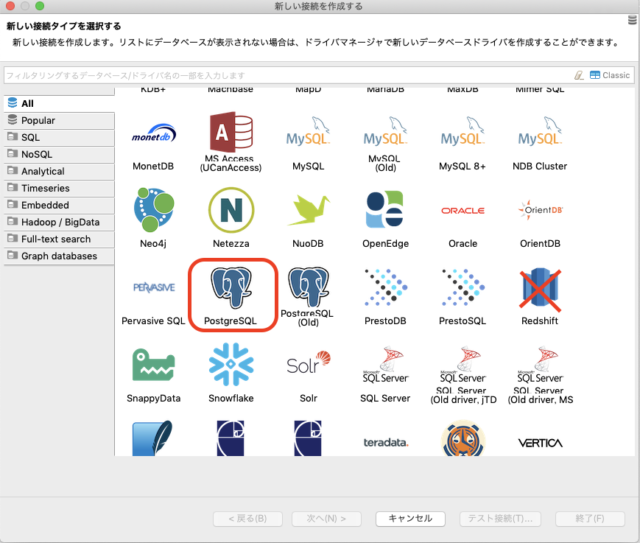Select the MySQL driver
This screenshot has width=640, height=543.
click(308, 132)
